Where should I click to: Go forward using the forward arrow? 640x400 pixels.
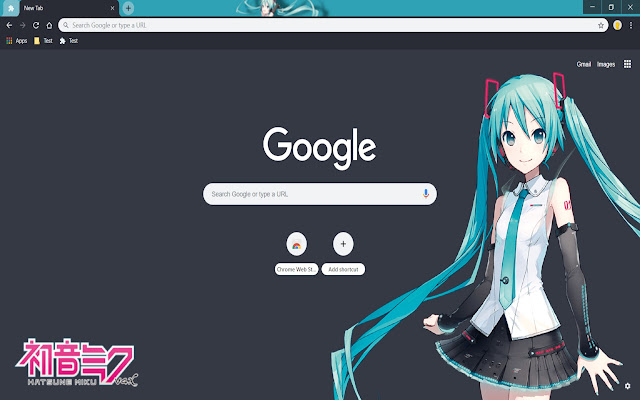22,25
